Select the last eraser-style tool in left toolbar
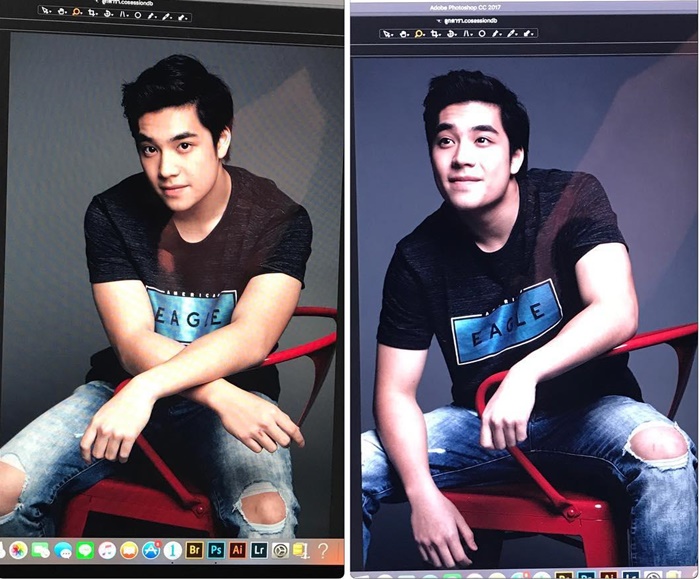 pyautogui.click(x=181, y=17)
